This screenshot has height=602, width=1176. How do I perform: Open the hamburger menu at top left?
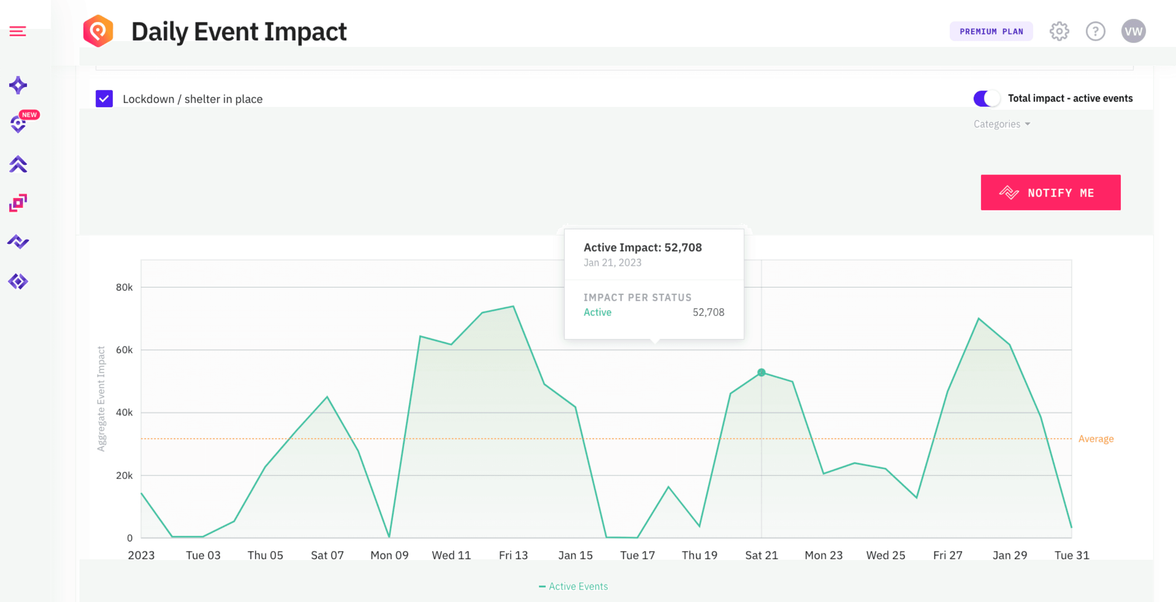tap(17, 31)
